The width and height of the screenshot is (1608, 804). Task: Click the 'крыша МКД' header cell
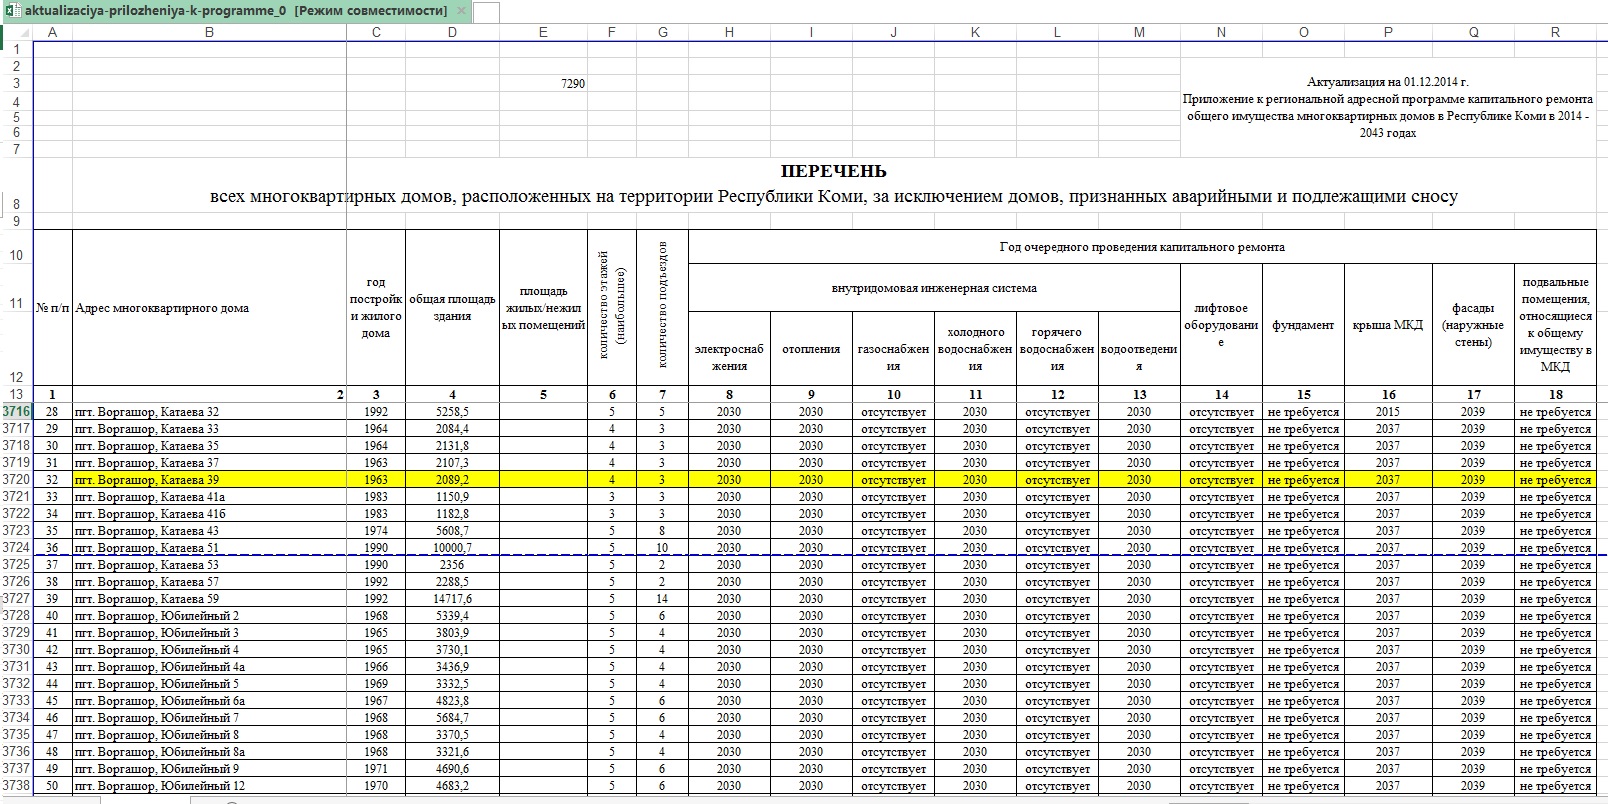point(1388,325)
